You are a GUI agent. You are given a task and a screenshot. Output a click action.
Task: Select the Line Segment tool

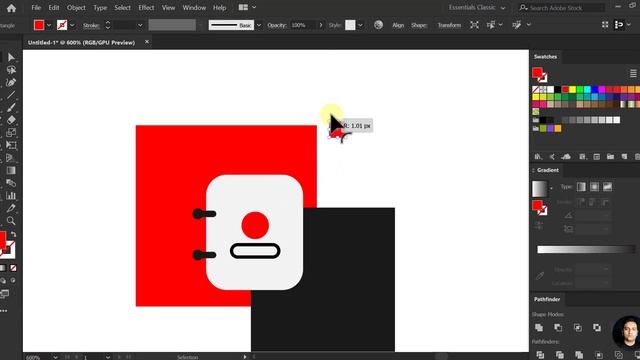11,95
